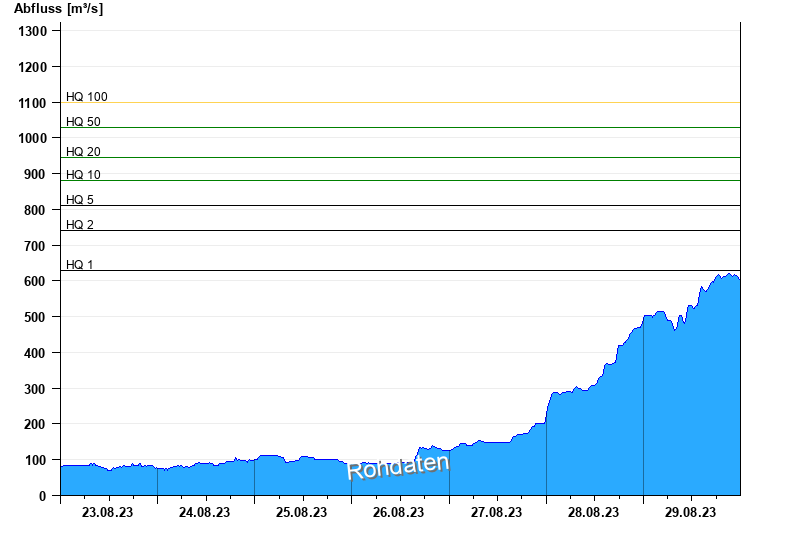
Task: Click the HQ 1 threshold label
Action: (80, 265)
